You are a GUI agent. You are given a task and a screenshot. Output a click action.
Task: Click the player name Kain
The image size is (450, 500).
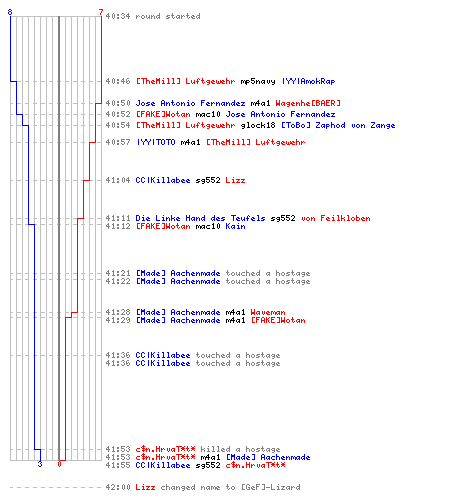pyautogui.click(x=235, y=226)
